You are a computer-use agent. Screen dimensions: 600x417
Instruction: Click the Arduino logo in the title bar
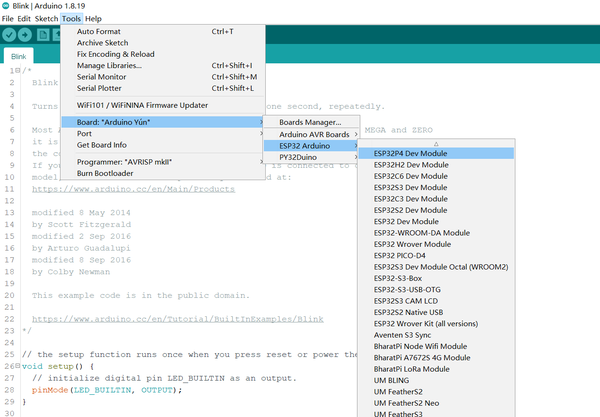pyautogui.click(x=7, y=6)
